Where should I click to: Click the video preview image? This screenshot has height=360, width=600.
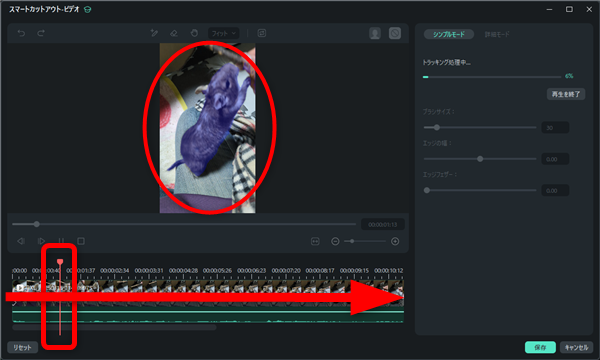207,128
